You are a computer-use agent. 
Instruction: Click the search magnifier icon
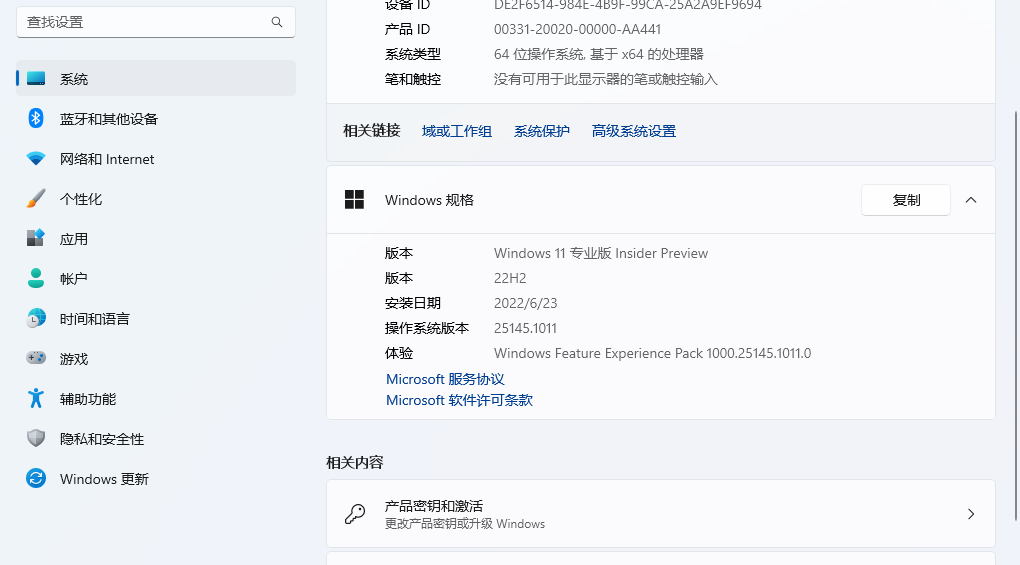click(x=277, y=22)
